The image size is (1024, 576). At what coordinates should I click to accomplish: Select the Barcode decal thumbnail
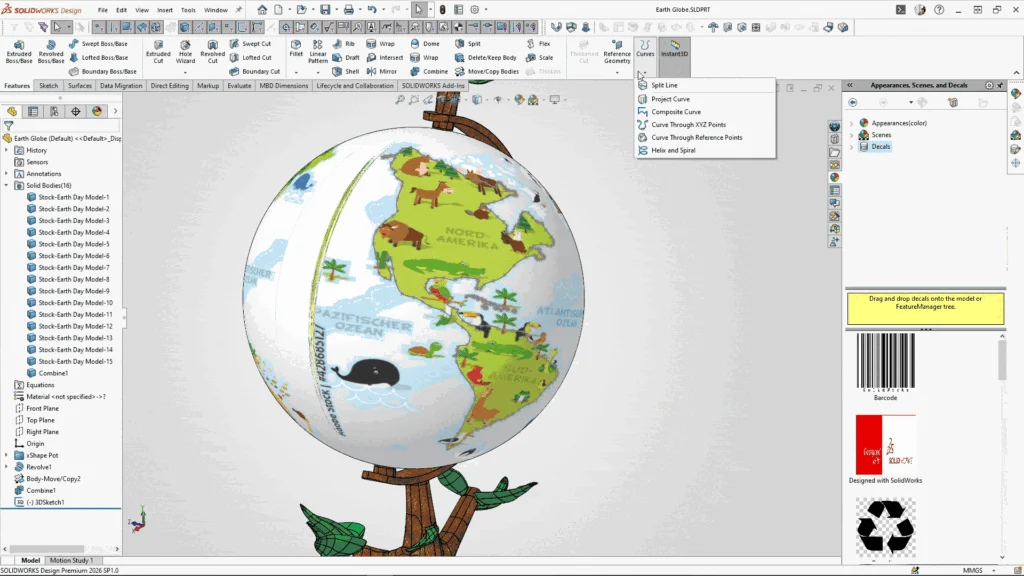[886, 362]
